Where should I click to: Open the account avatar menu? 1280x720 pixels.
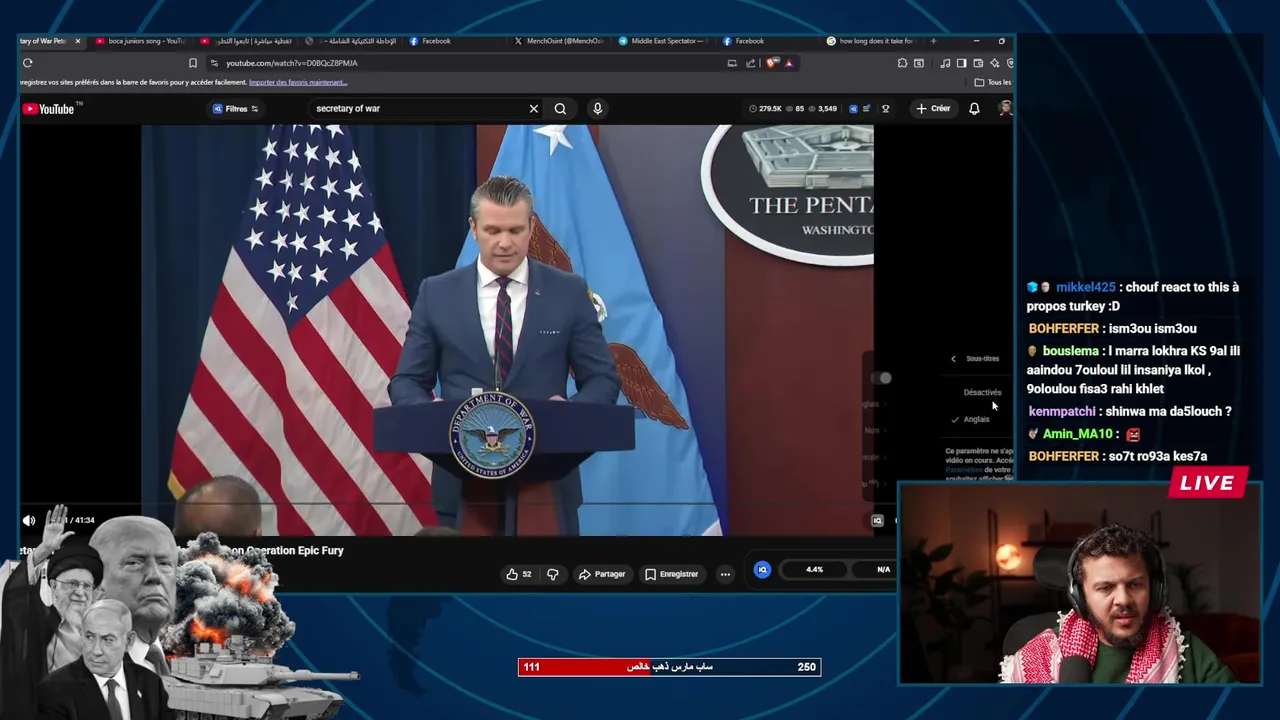1005,108
